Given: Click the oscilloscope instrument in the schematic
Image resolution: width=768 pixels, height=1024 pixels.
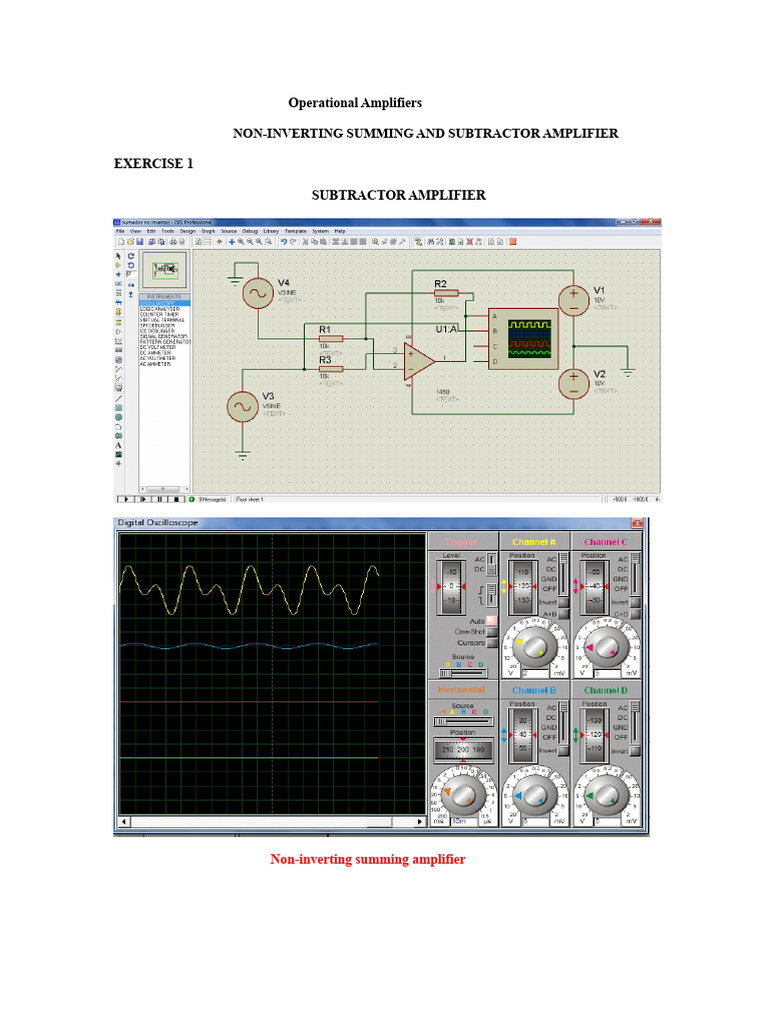Looking at the screenshot, I should (x=524, y=339).
